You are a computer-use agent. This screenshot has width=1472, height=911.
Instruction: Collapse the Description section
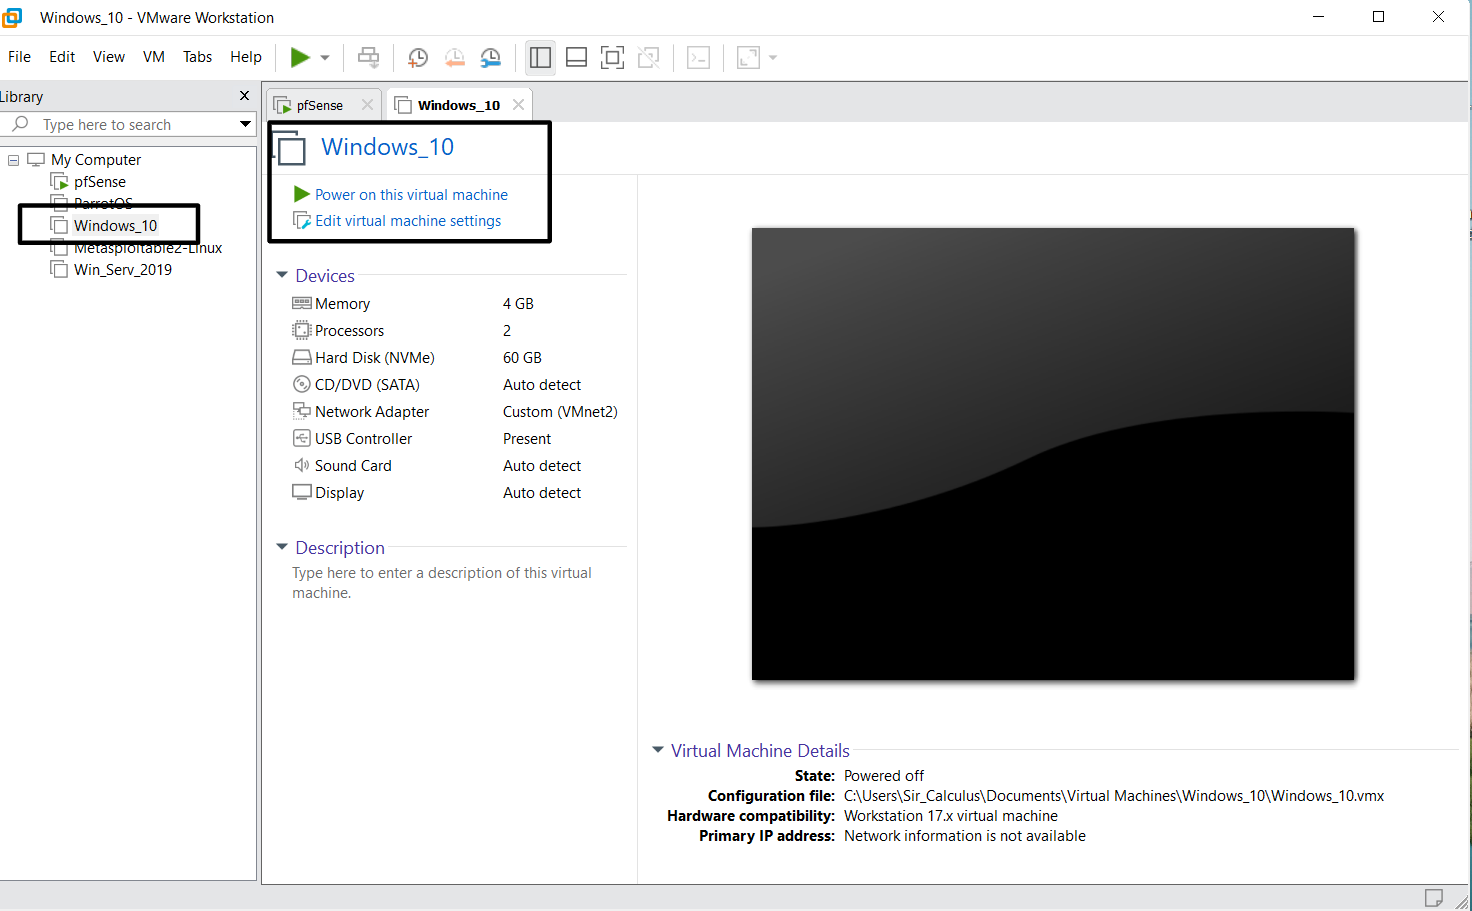point(282,547)
